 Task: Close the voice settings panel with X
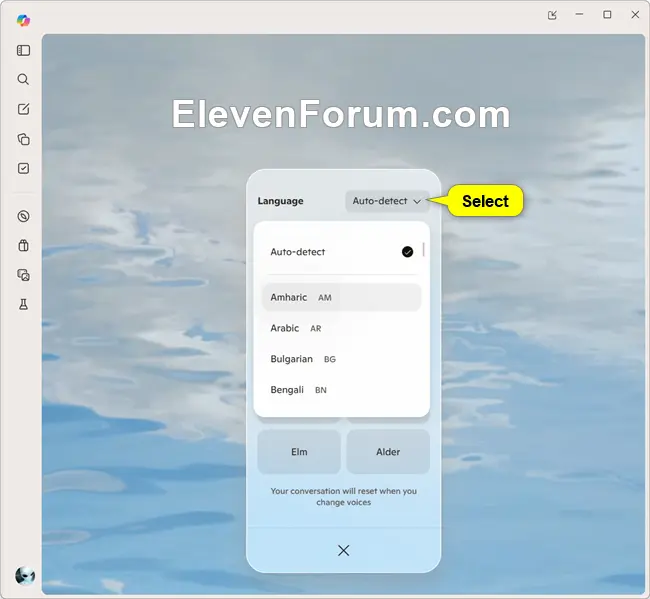click(343, 550)
